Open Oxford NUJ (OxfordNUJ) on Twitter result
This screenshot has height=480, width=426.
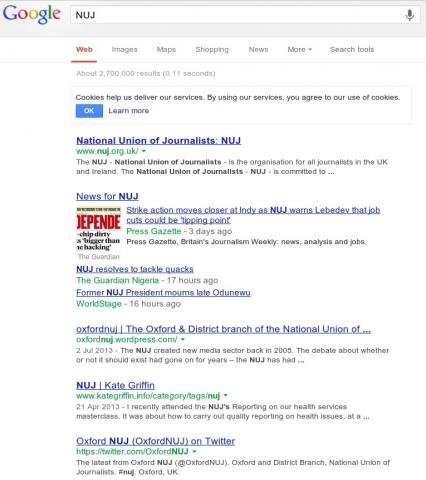(155, 441)
